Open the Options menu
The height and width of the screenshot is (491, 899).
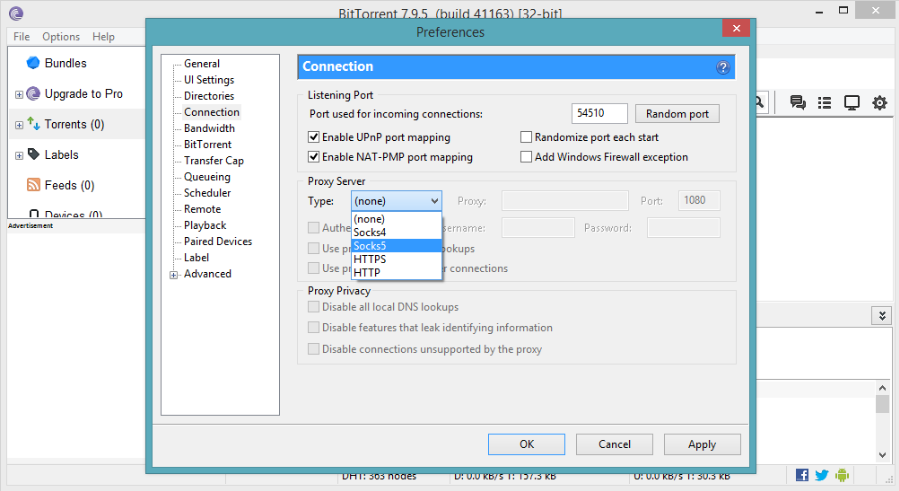click(61, 37)
